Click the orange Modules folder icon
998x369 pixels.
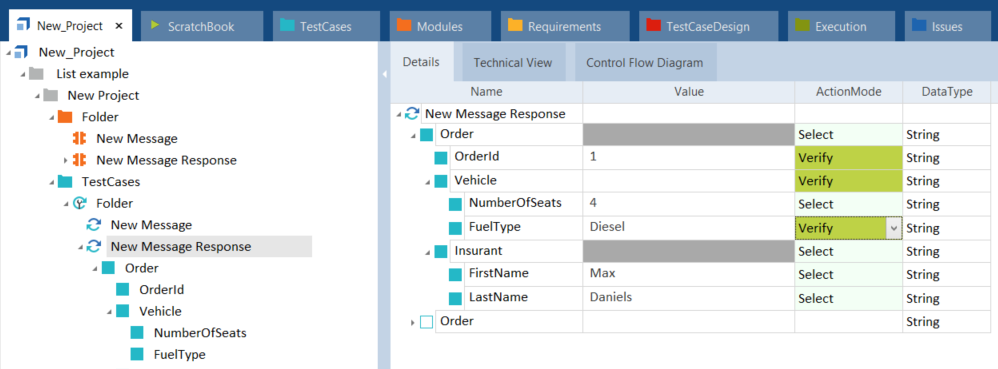pyautogui.click(x=404, y=25)
